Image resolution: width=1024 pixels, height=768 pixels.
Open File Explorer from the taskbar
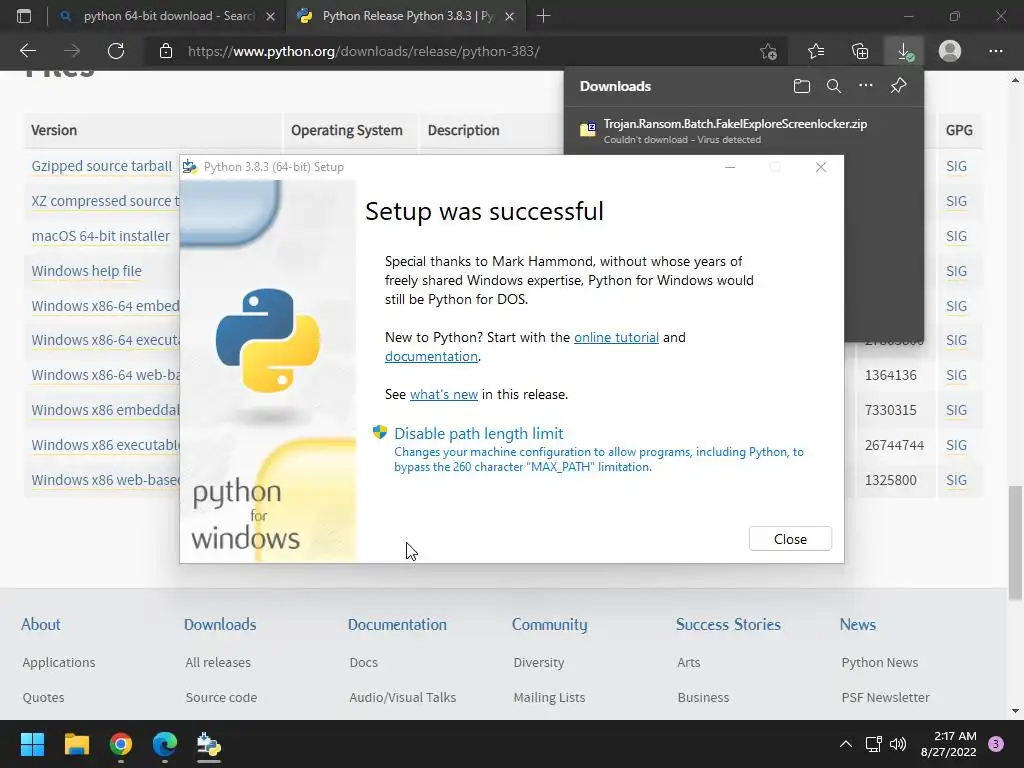76,744
